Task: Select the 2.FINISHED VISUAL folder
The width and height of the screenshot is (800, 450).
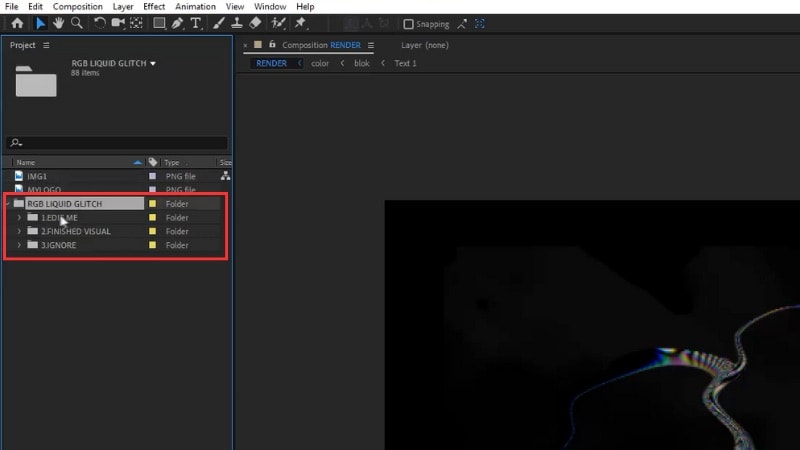Action: 76,231
